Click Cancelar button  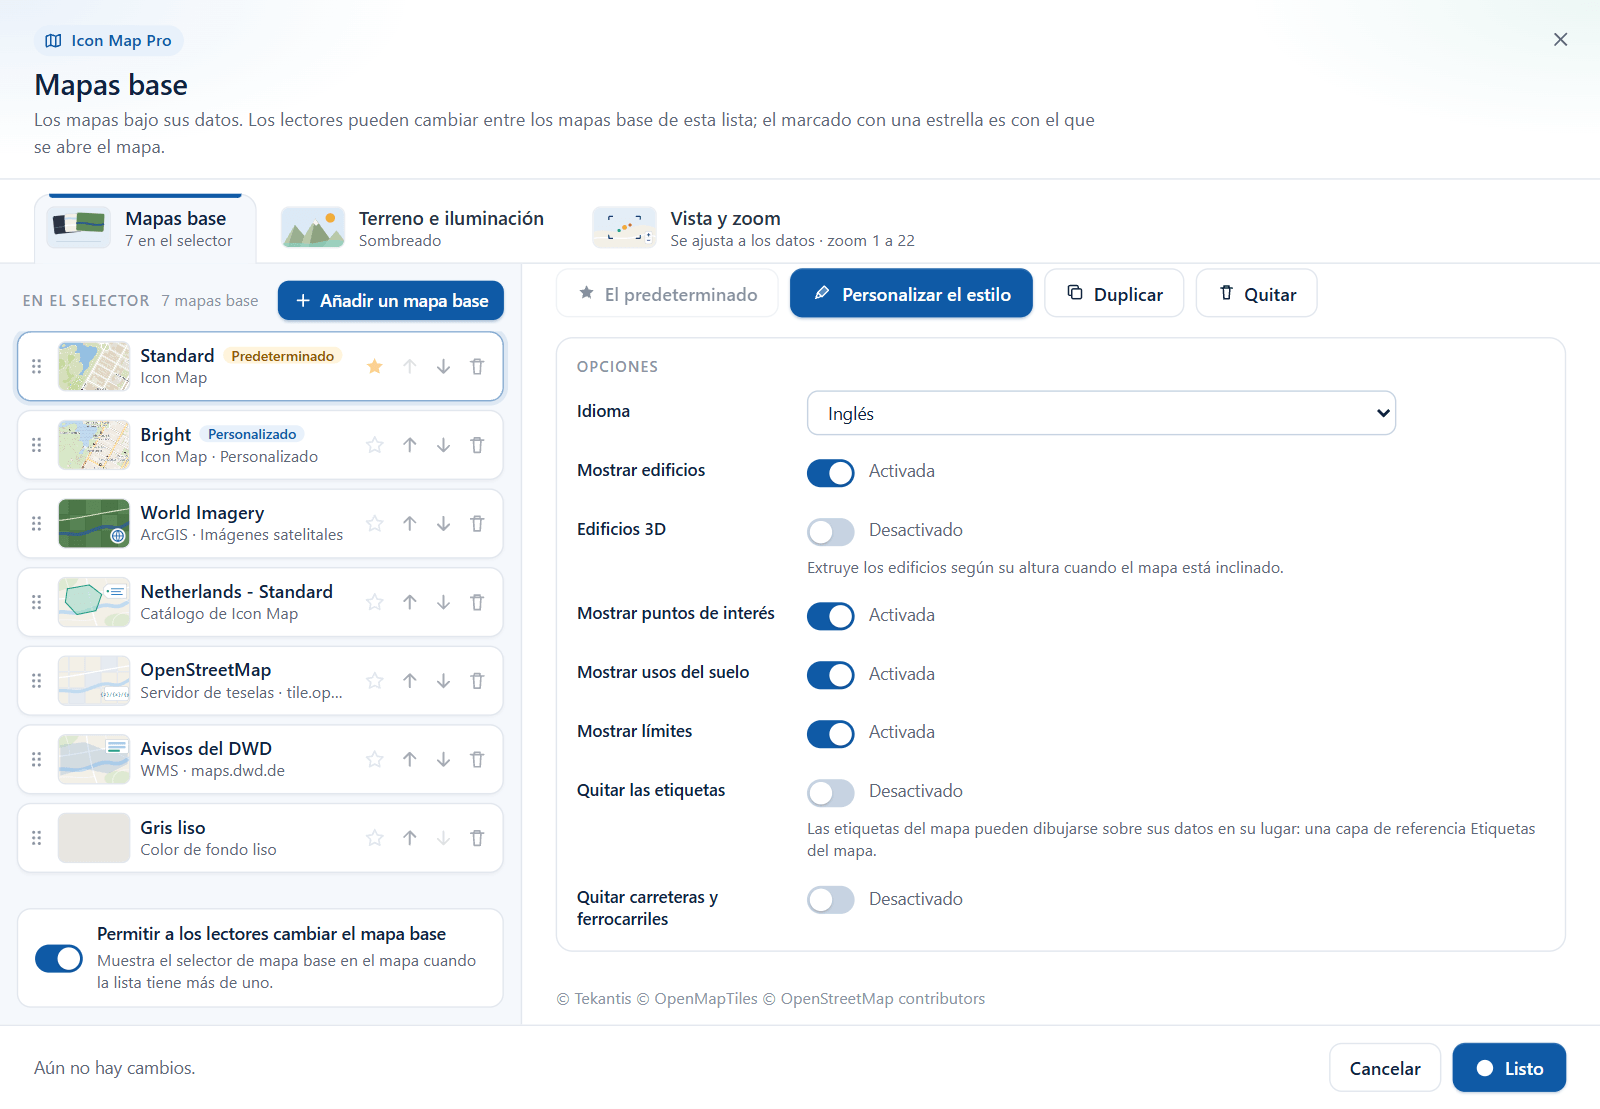point(1385,1068)
